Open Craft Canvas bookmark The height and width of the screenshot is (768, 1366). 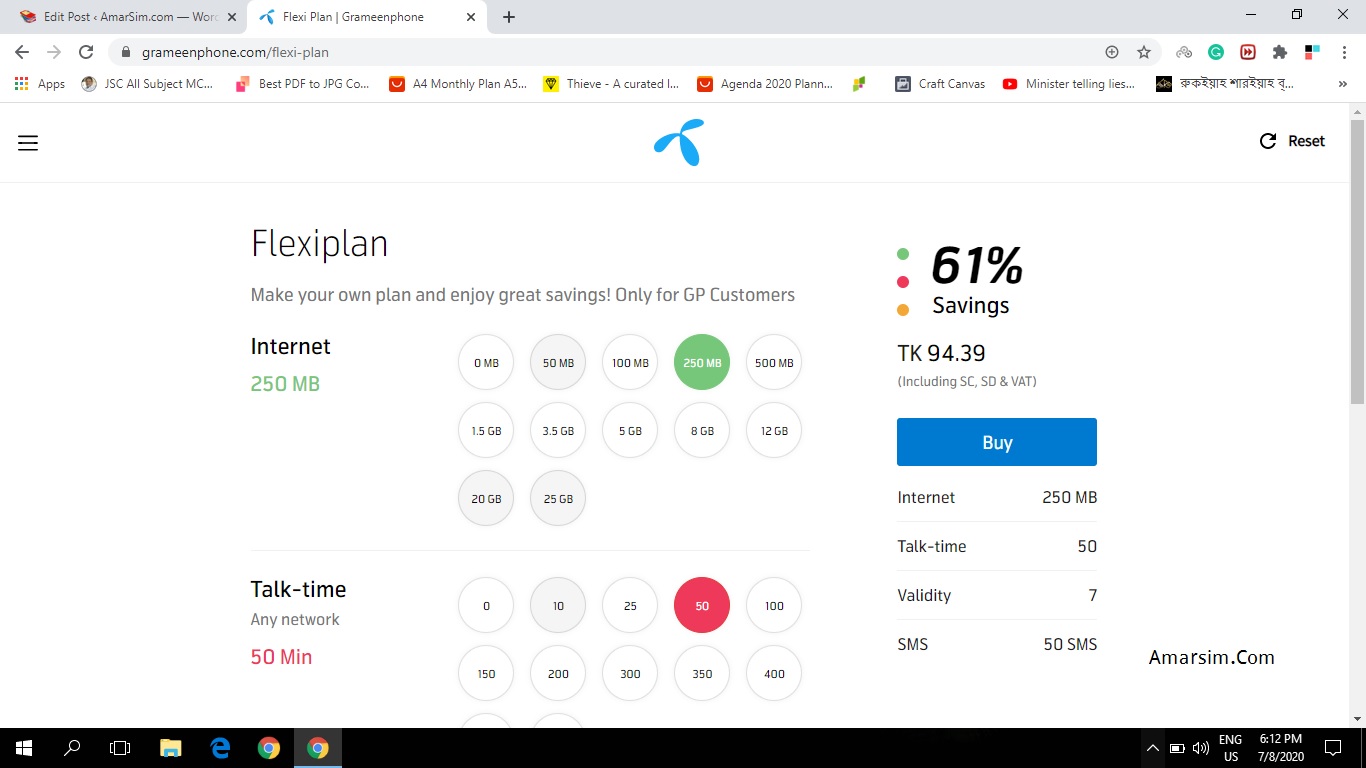941,84
